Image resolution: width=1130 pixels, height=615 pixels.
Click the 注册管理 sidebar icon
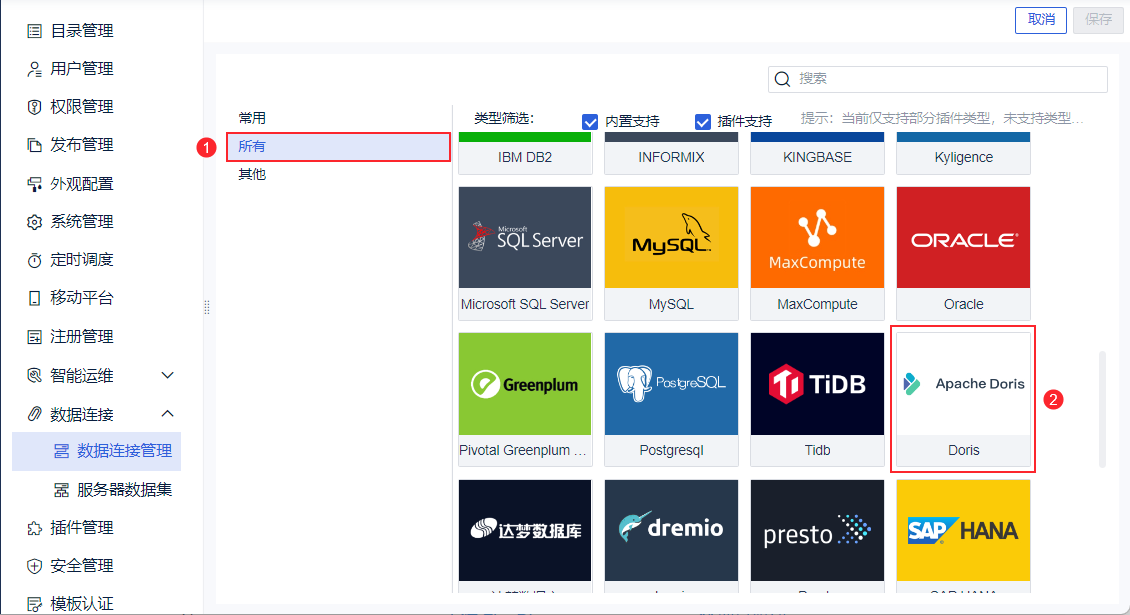pyautogui.click(x=34, y=337)
